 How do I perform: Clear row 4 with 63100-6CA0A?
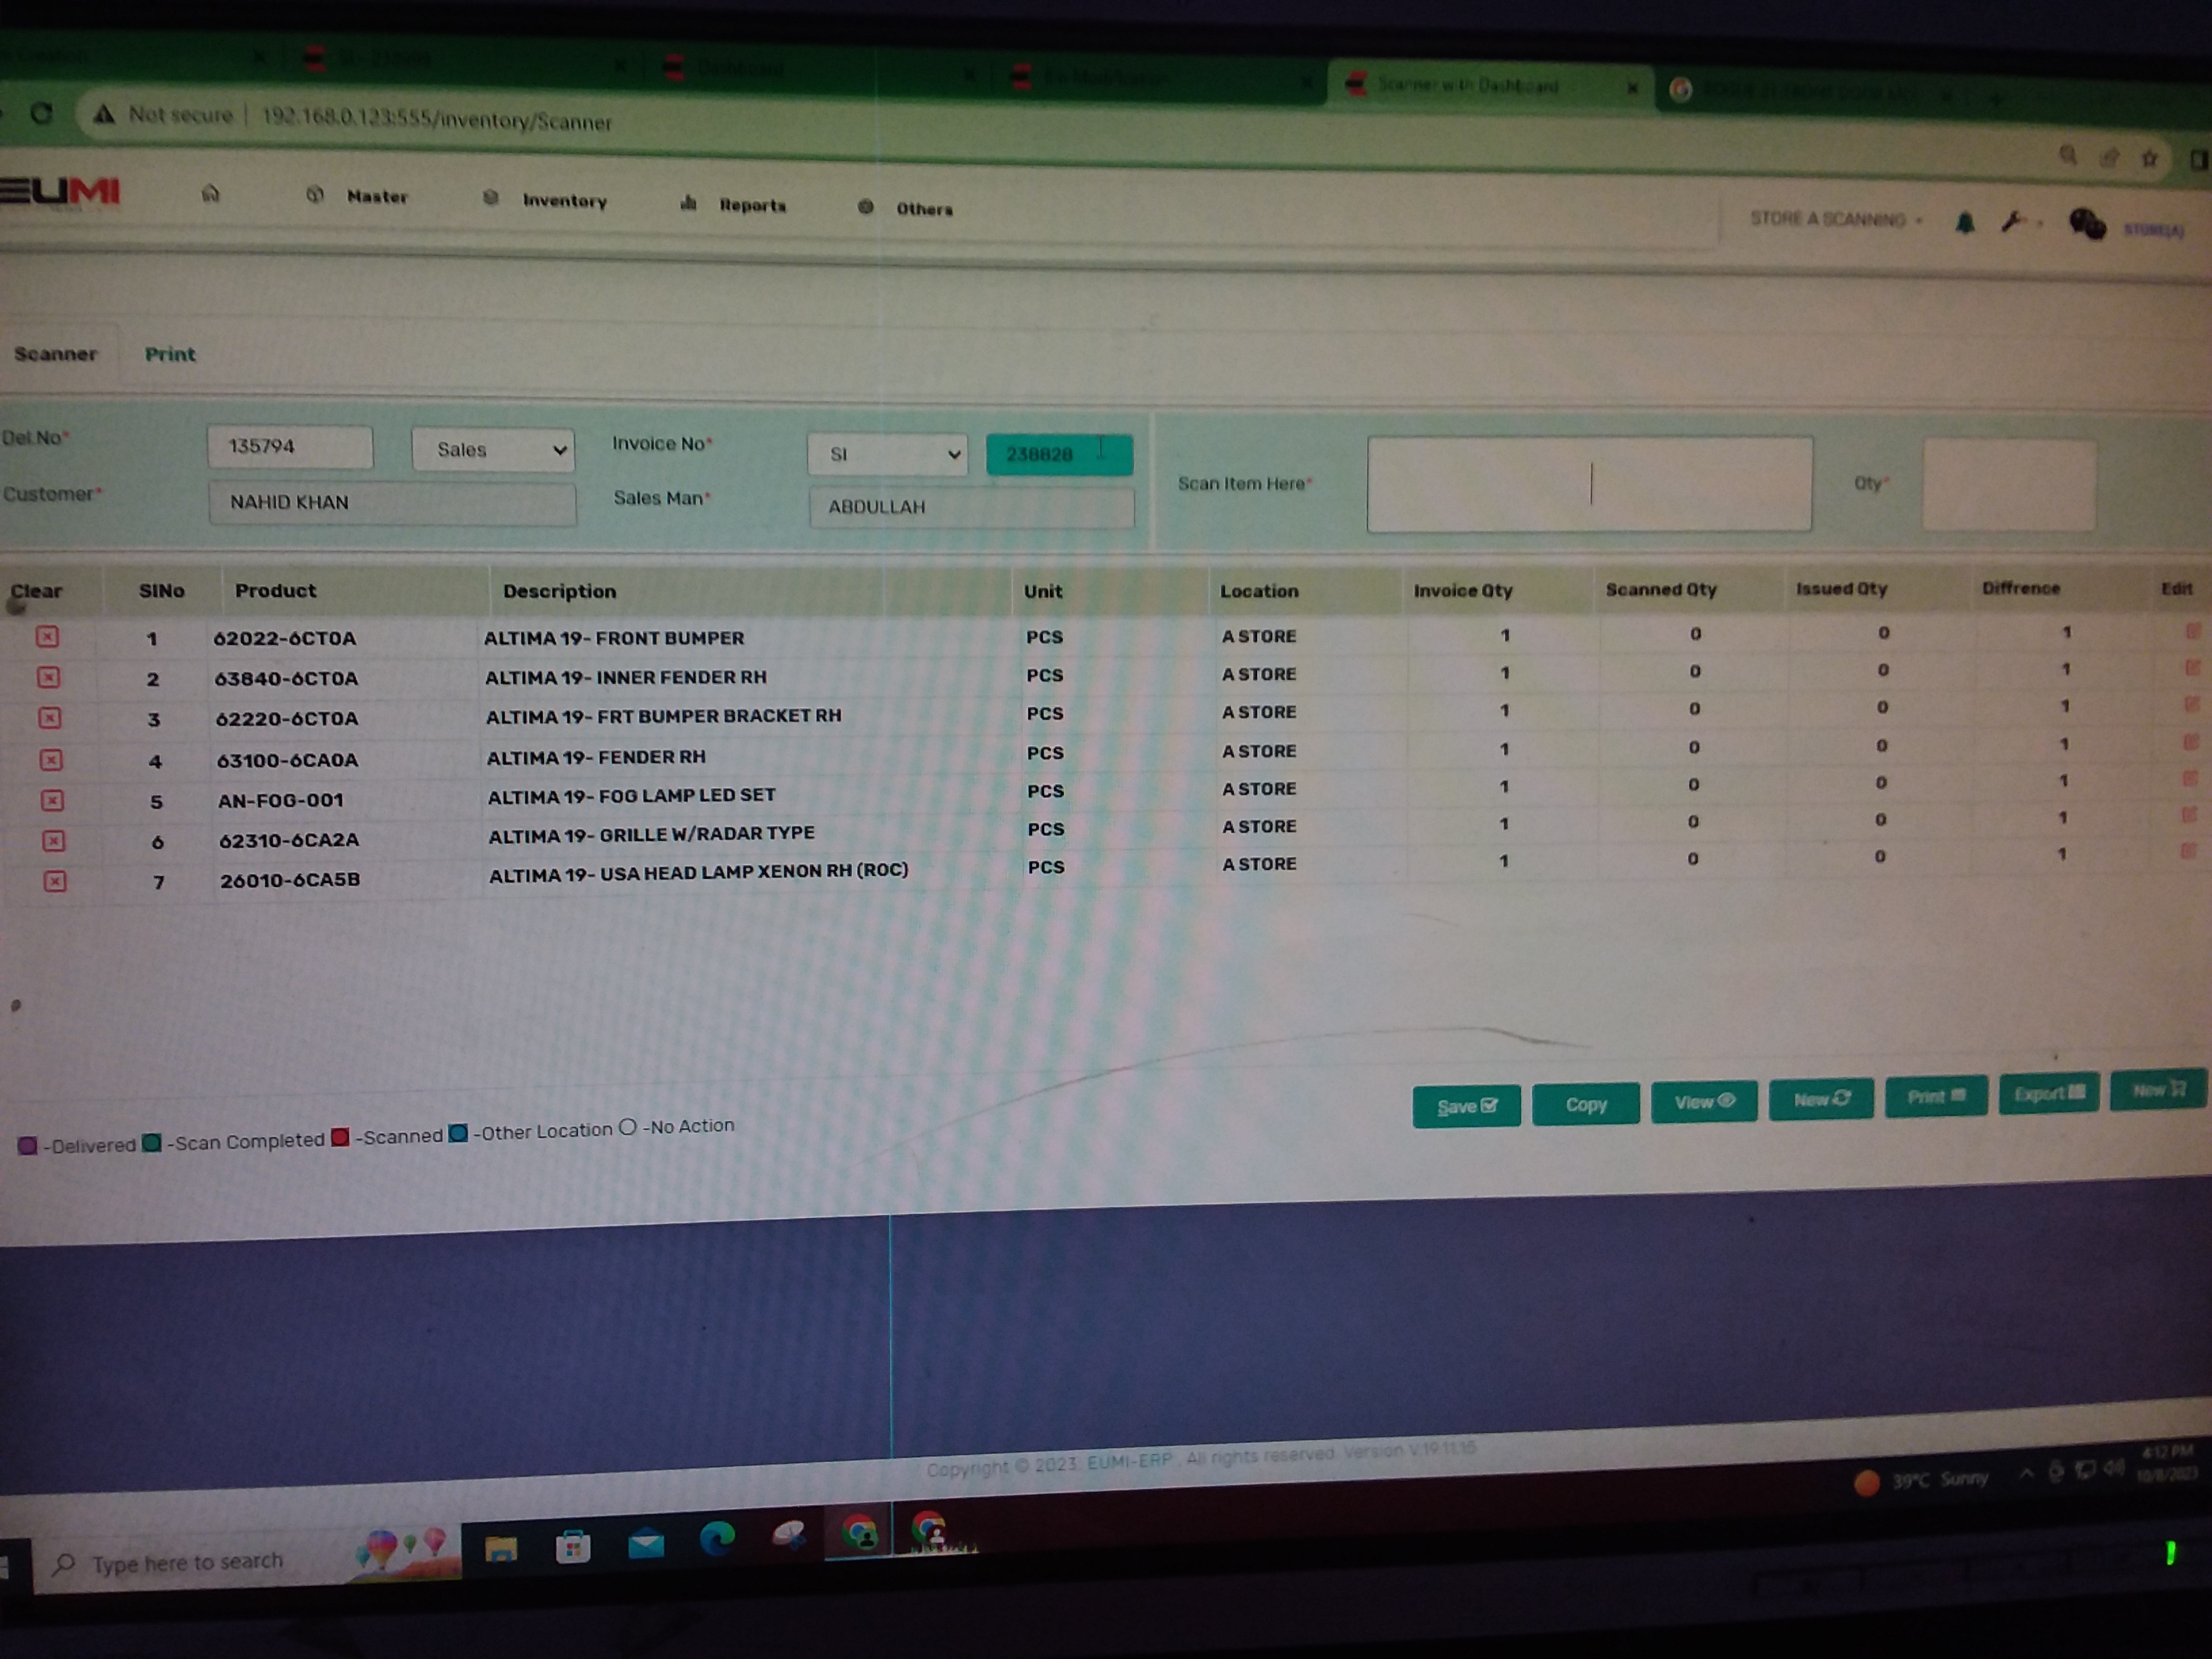(51, 760)
